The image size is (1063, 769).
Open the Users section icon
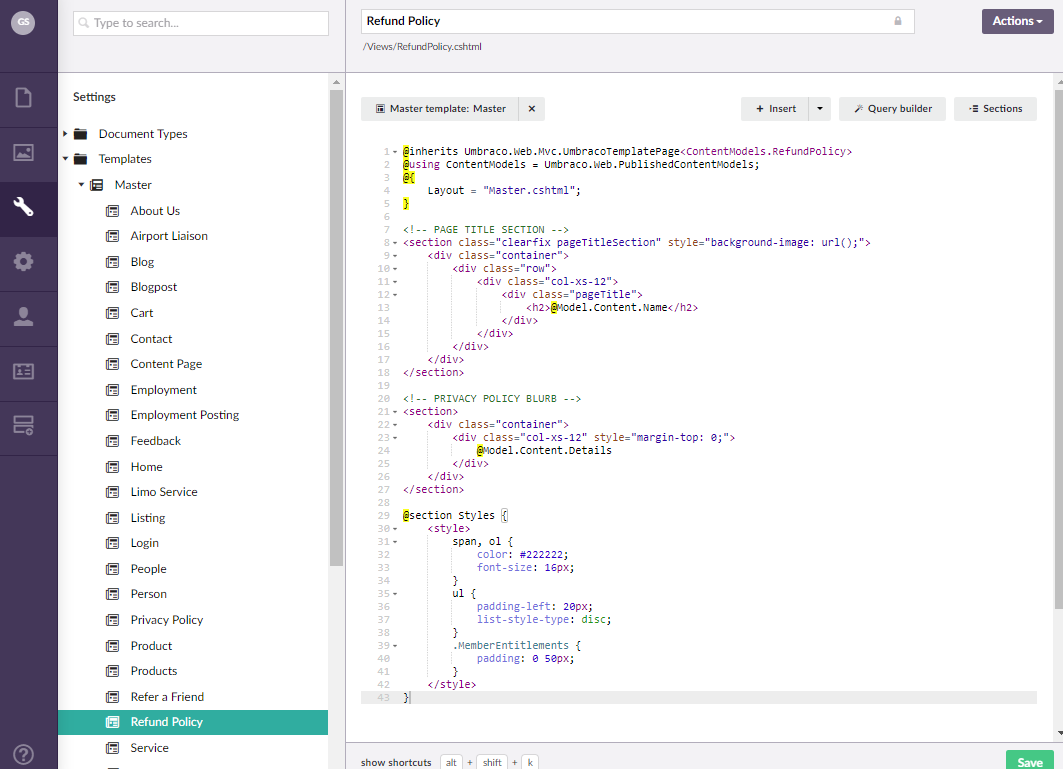pyautogui.click(x=23, y=317)
